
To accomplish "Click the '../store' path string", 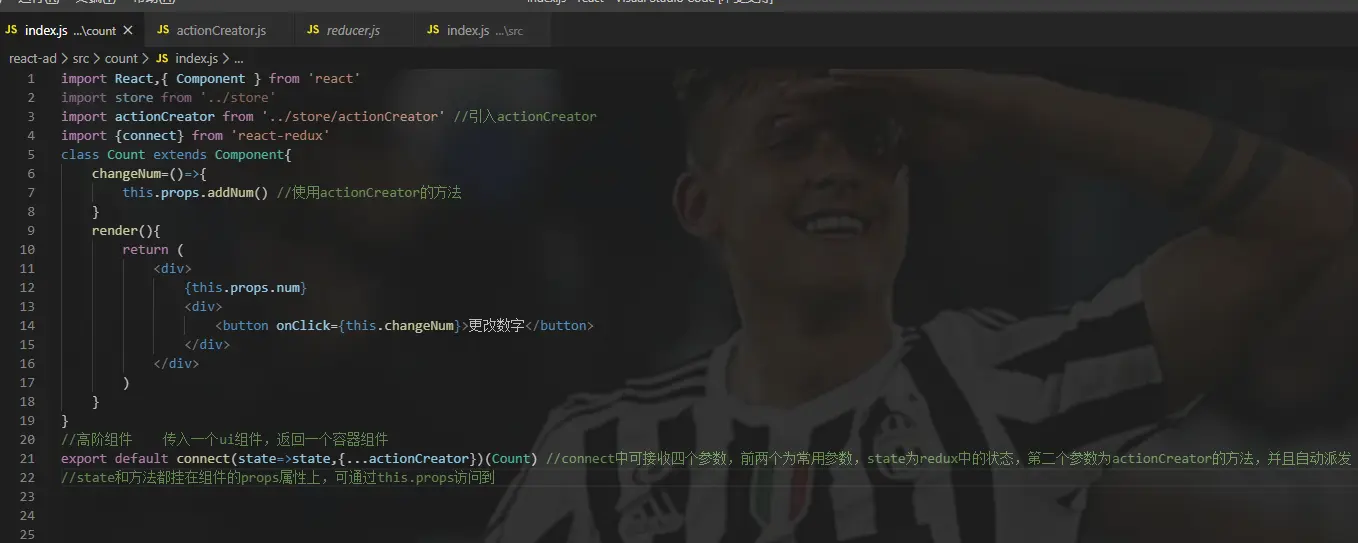I will pyautogui.click(x=238, y=98).
